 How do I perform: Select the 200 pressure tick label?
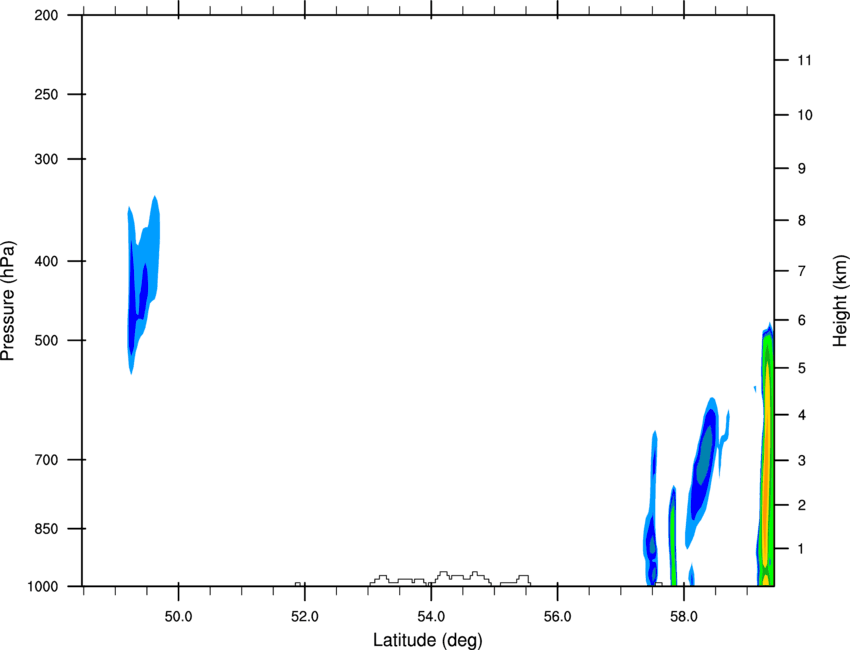[x=46, y=16]
